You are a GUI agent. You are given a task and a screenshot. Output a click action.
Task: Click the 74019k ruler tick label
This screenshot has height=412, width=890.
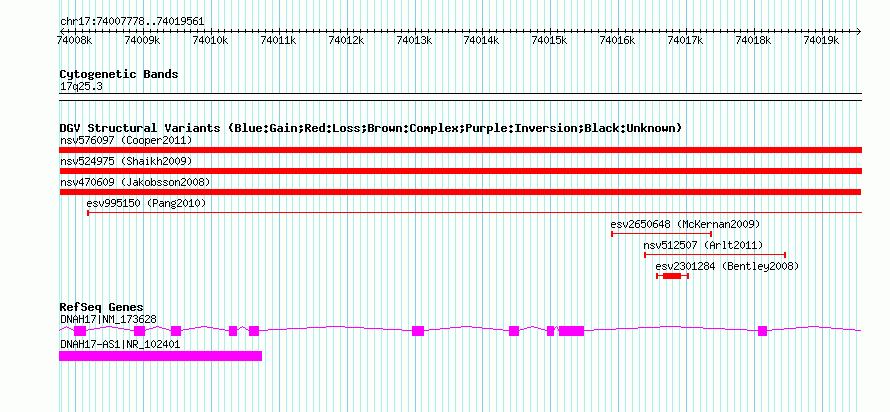point(821,40)
